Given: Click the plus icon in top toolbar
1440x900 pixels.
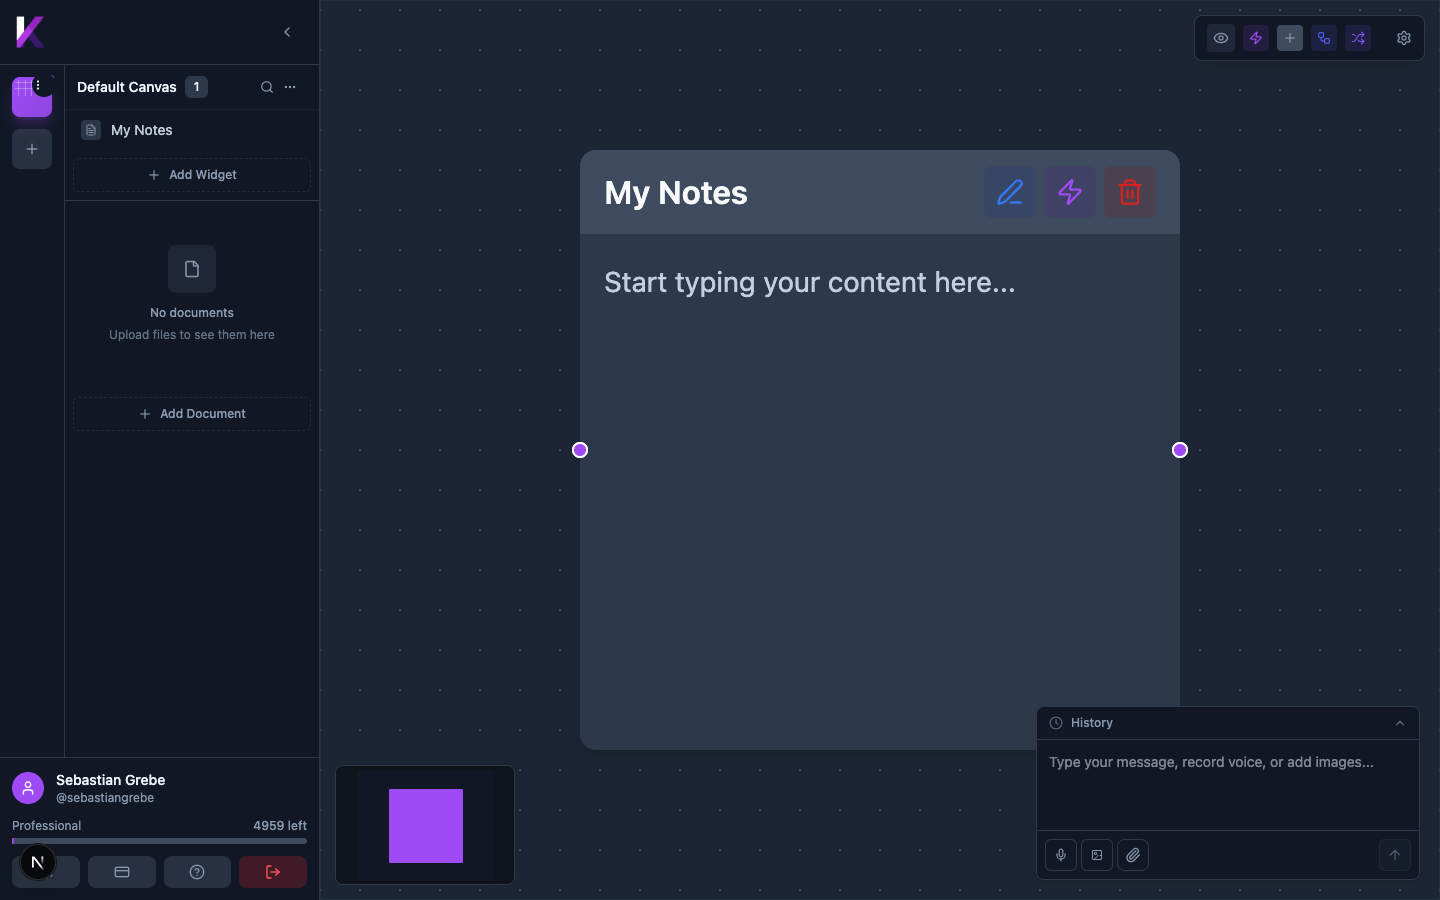Looking at the screenshot, I should pyautogui.click(x=1290, y=38).
